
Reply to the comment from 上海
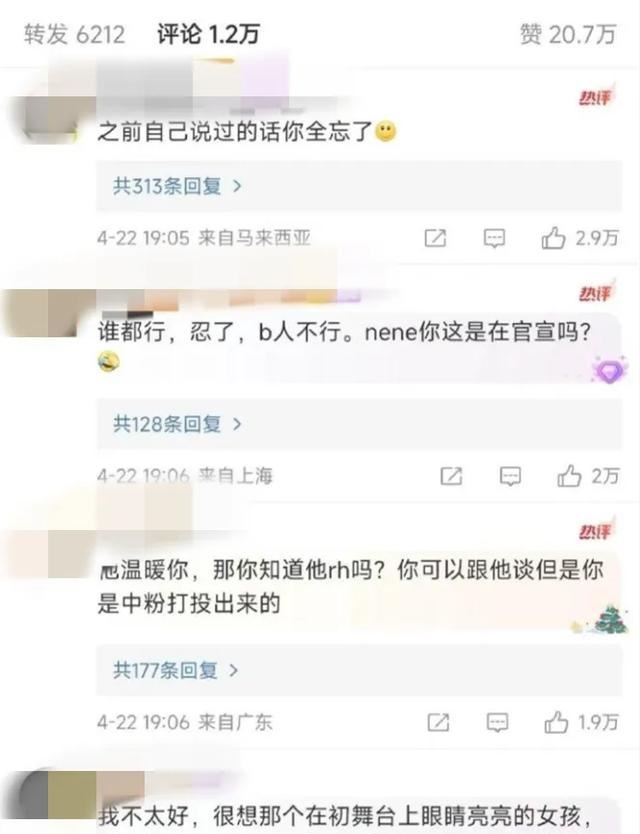tap(510, 476)
